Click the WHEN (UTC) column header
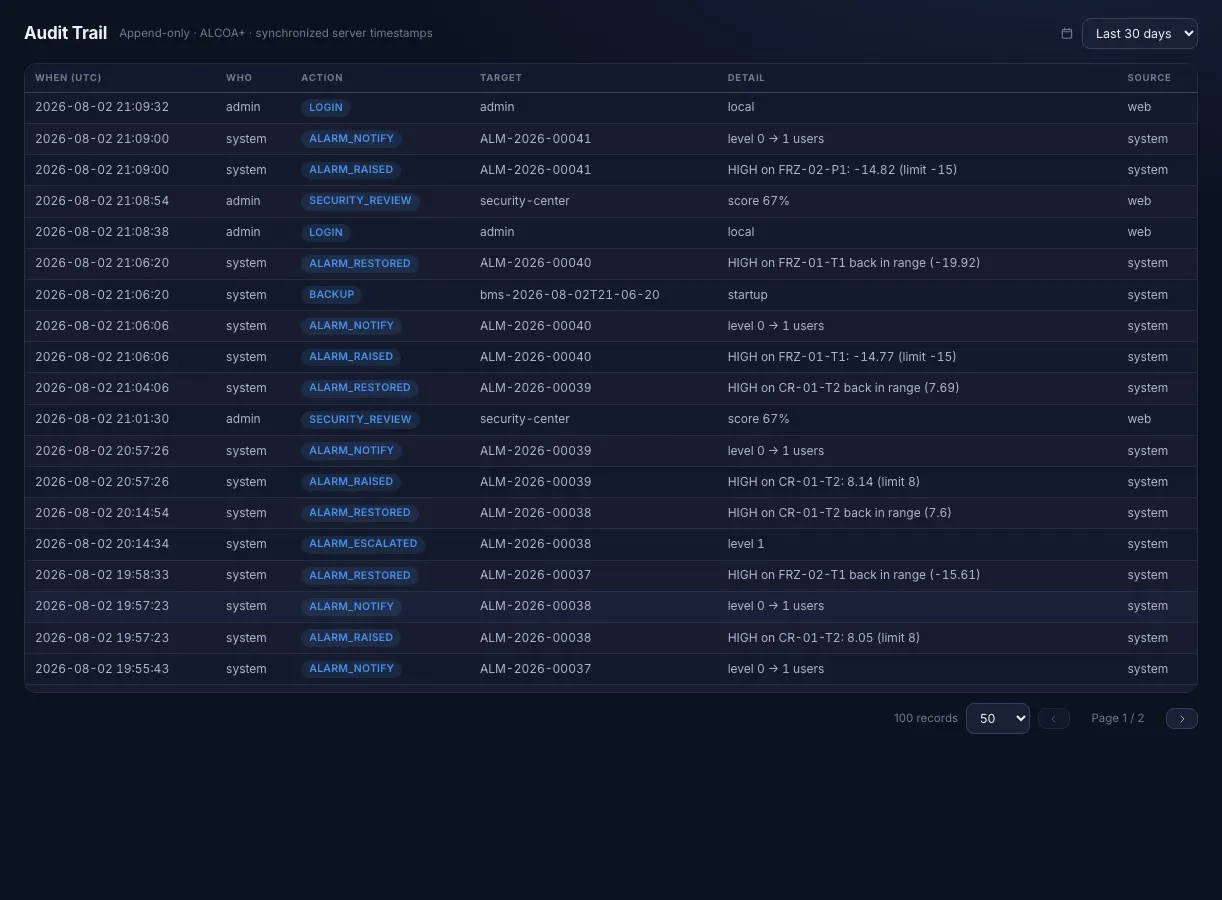The height and width of the screenshot is (900, 1222). [x=68, y=78]
